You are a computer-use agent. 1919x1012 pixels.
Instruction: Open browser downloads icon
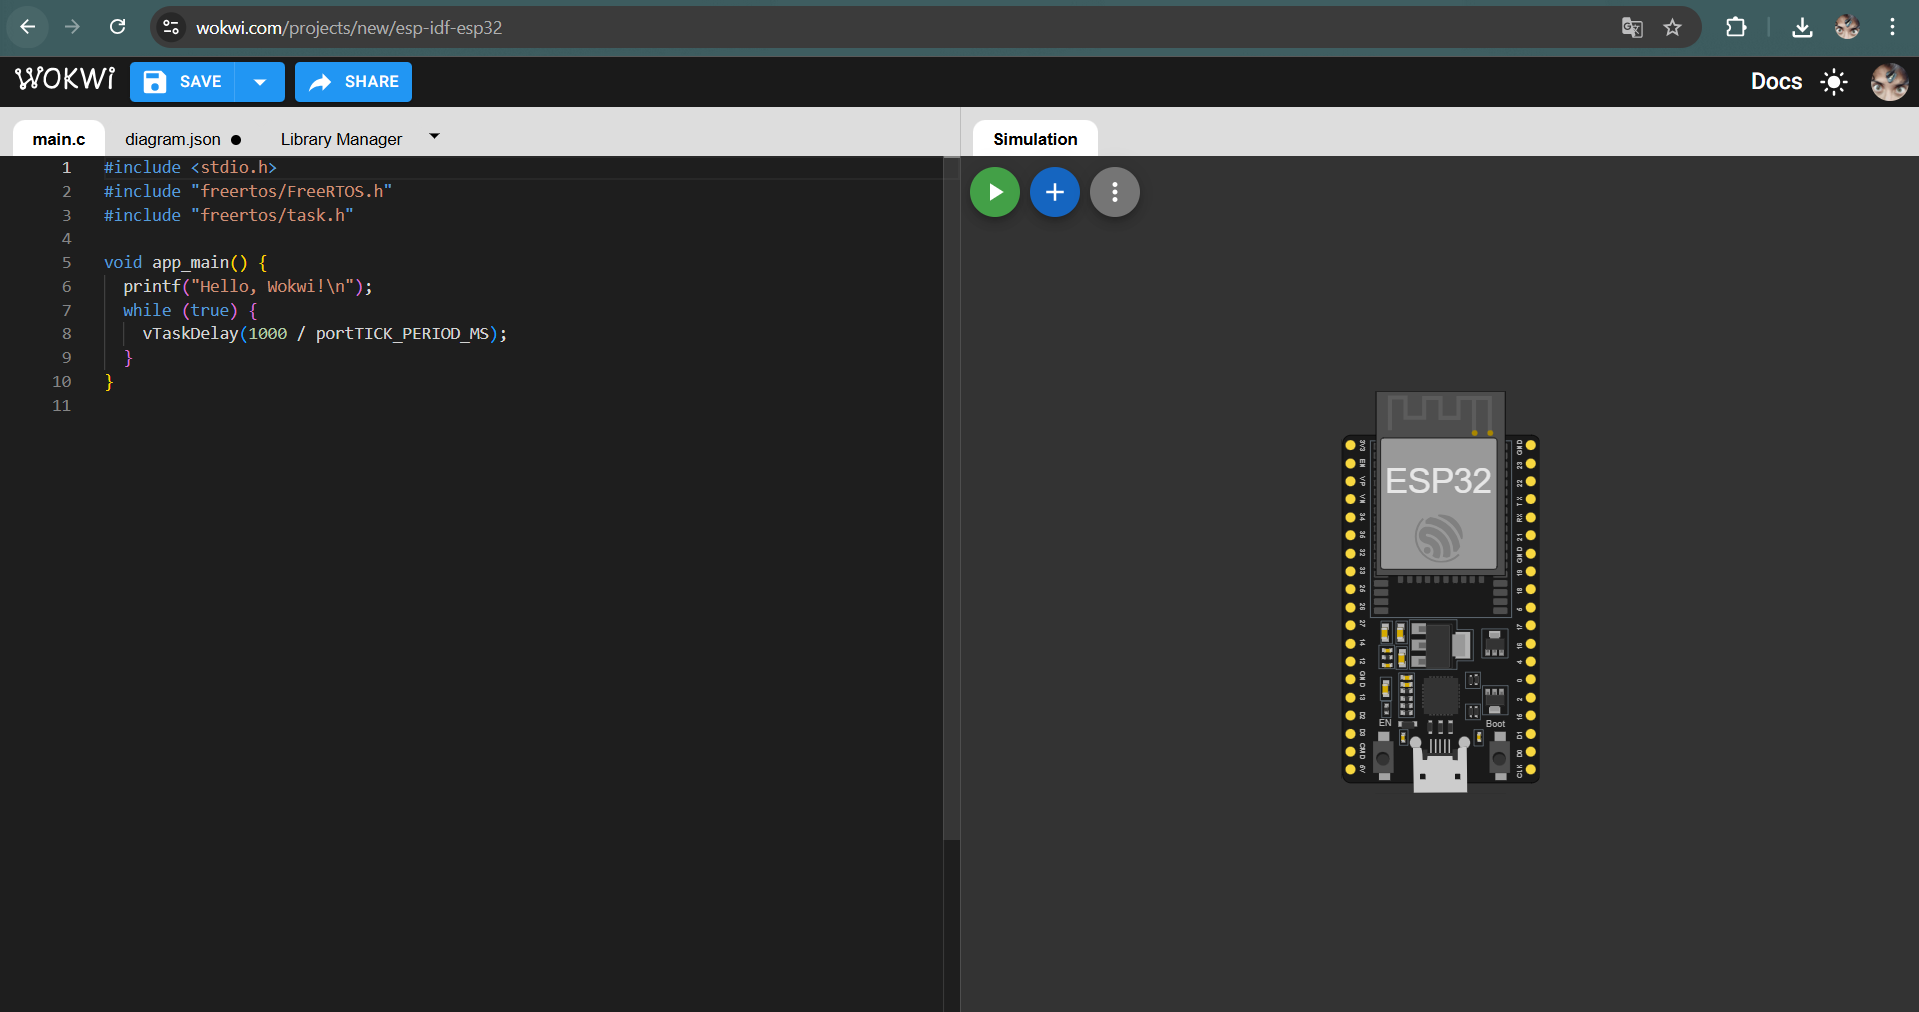pyautogui.click(x=1802, y=27)
